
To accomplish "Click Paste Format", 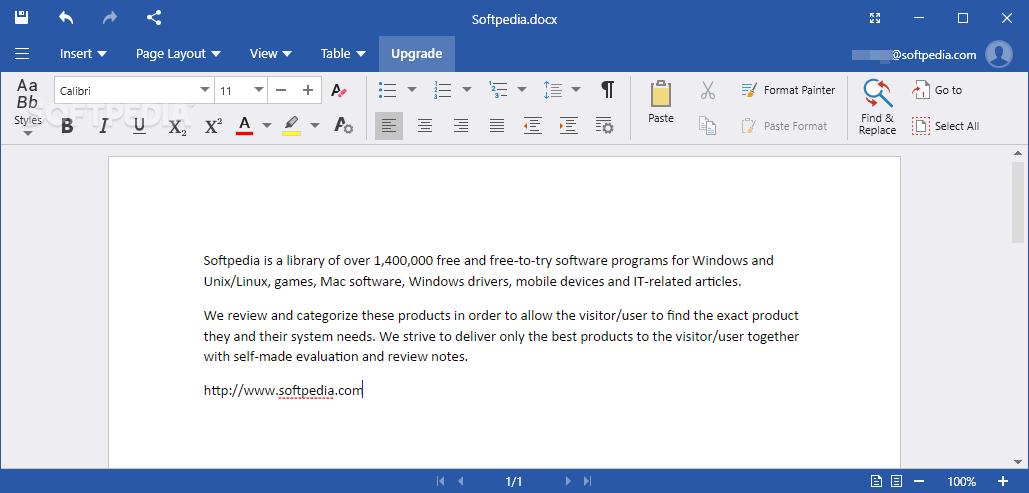I will [784, 126].
